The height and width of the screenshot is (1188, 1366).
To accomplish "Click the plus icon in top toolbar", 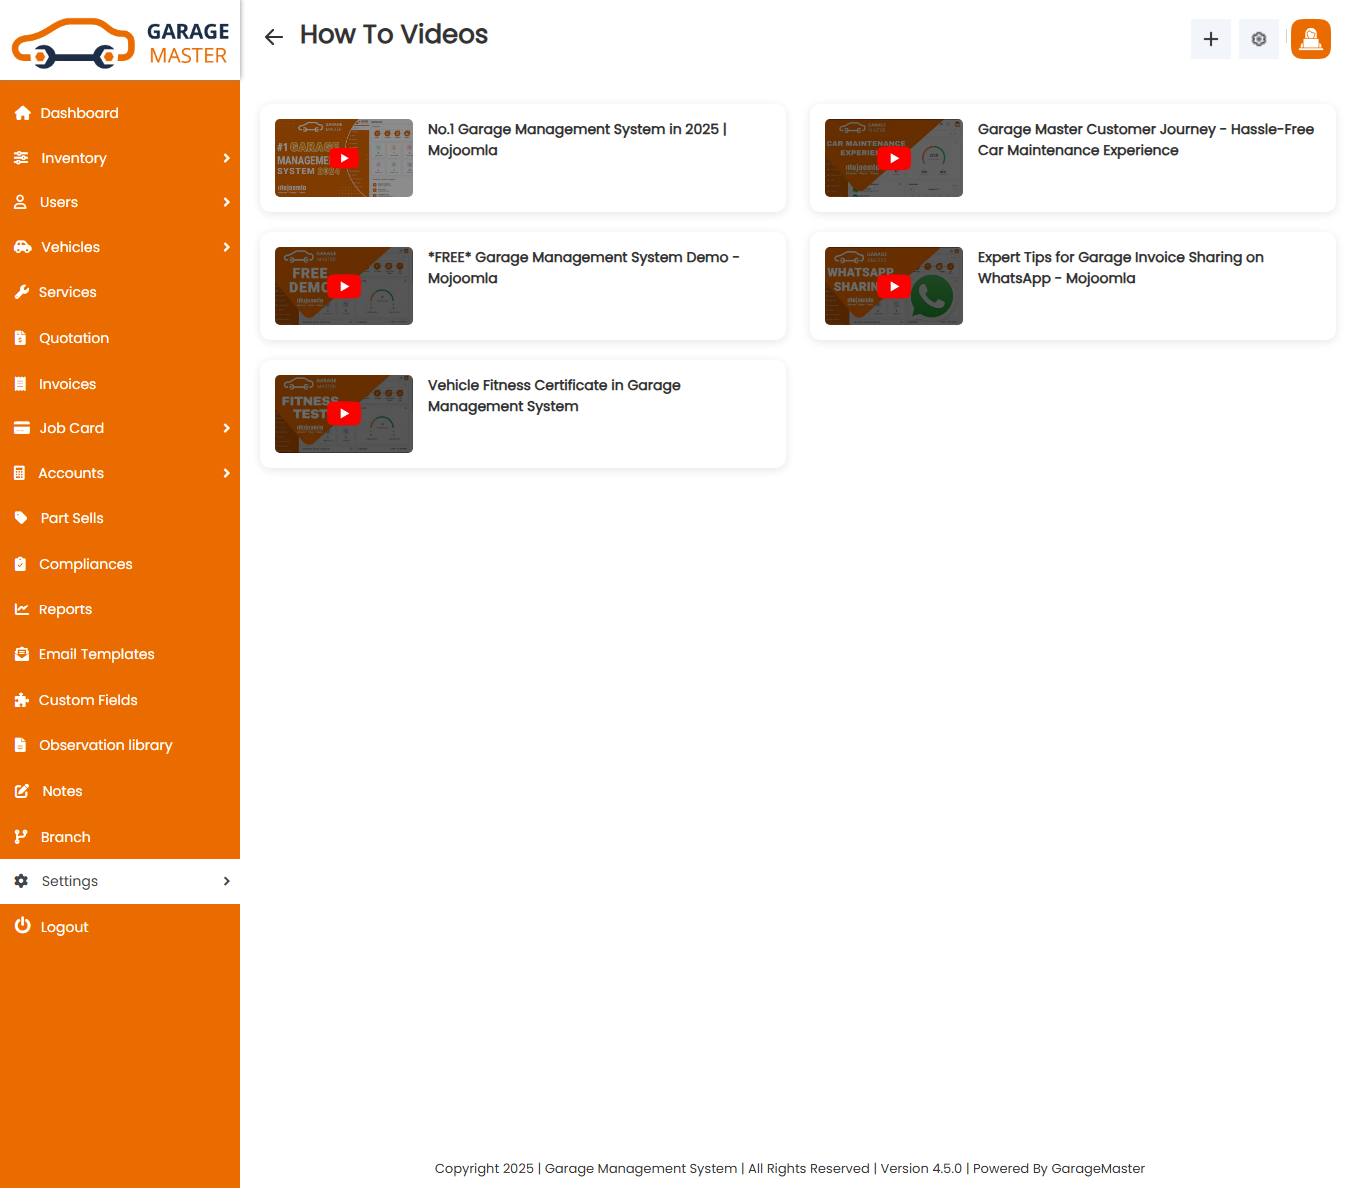I will [x=1210, y=39].
